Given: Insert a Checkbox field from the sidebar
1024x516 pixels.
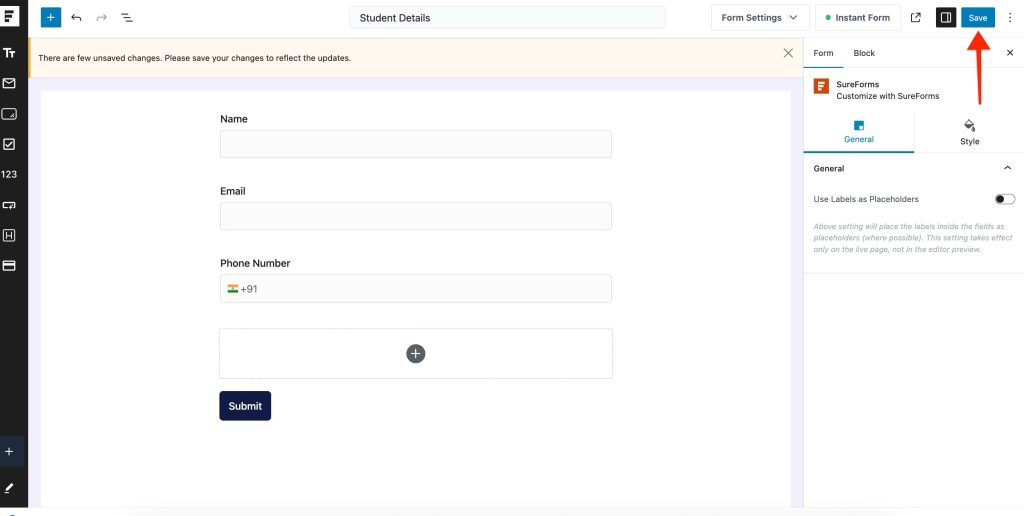Looking at the screenshot, I should (x=9, y=144).
